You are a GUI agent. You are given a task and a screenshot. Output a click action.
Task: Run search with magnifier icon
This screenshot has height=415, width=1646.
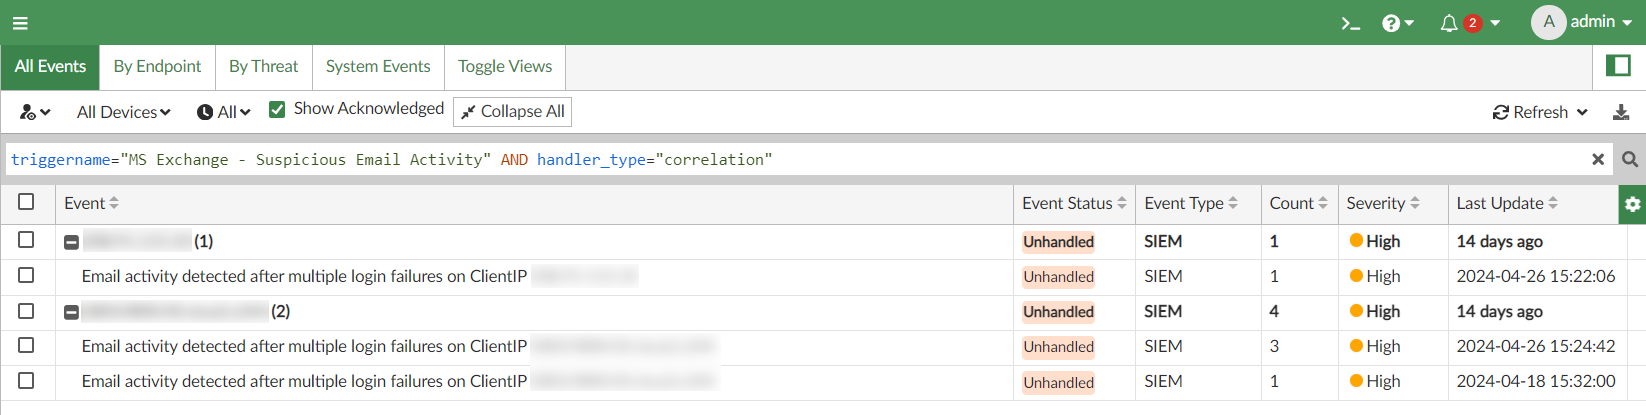1630,159
